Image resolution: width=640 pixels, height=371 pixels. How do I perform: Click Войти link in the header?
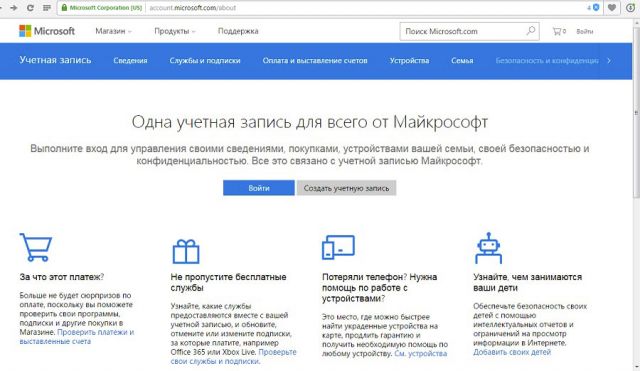[584, 31]
